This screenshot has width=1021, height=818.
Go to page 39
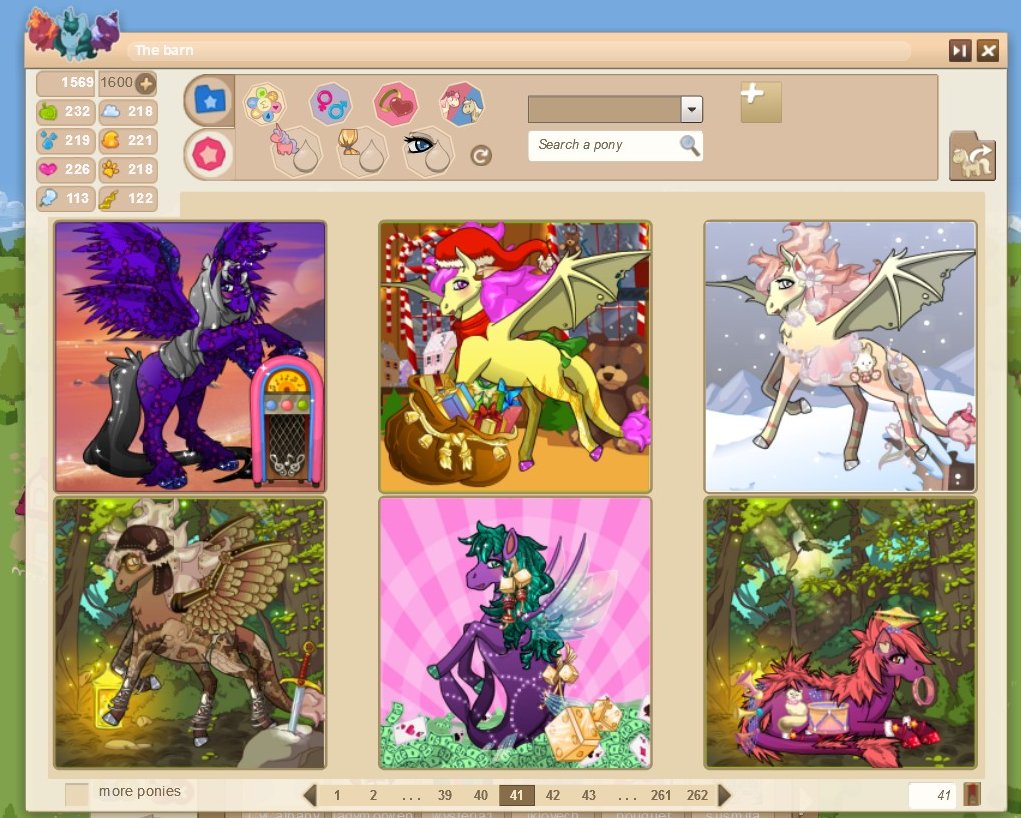pos(445,795)
